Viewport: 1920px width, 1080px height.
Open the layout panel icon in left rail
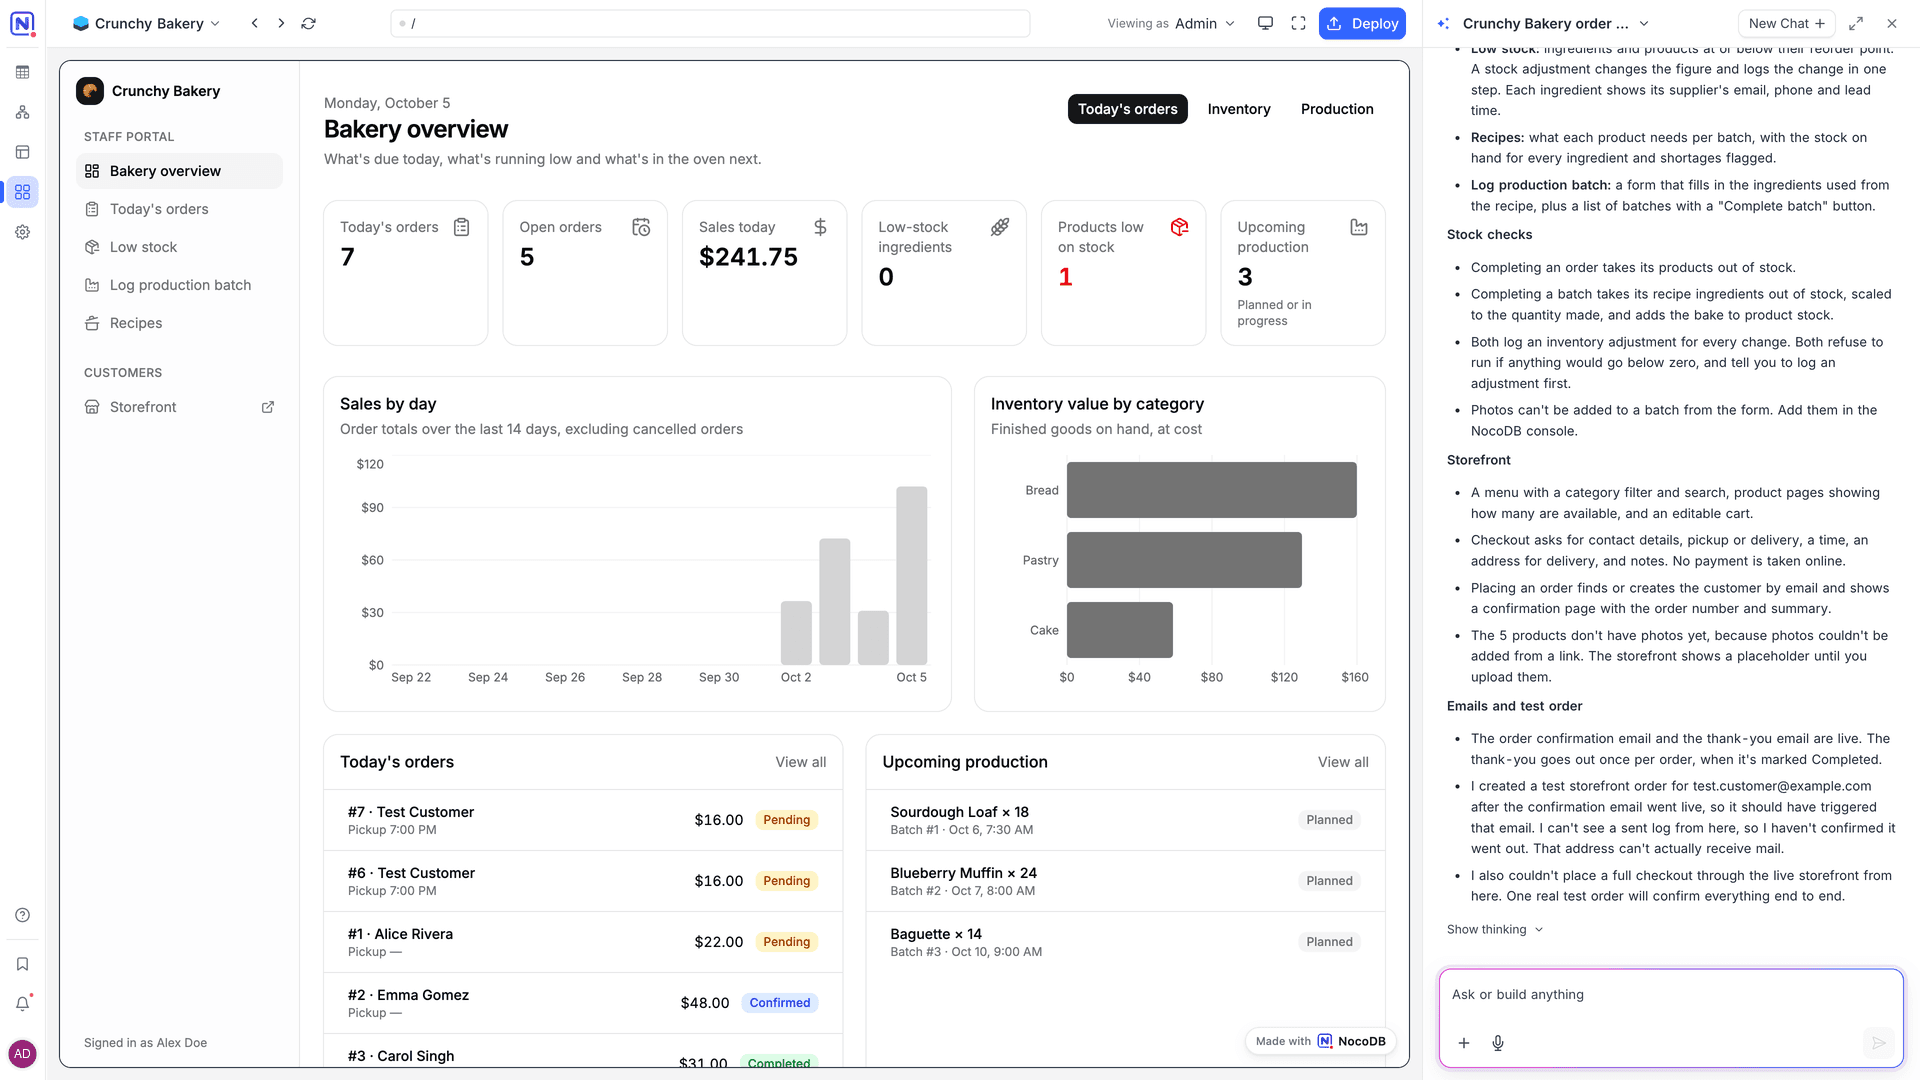coord(22,152)
